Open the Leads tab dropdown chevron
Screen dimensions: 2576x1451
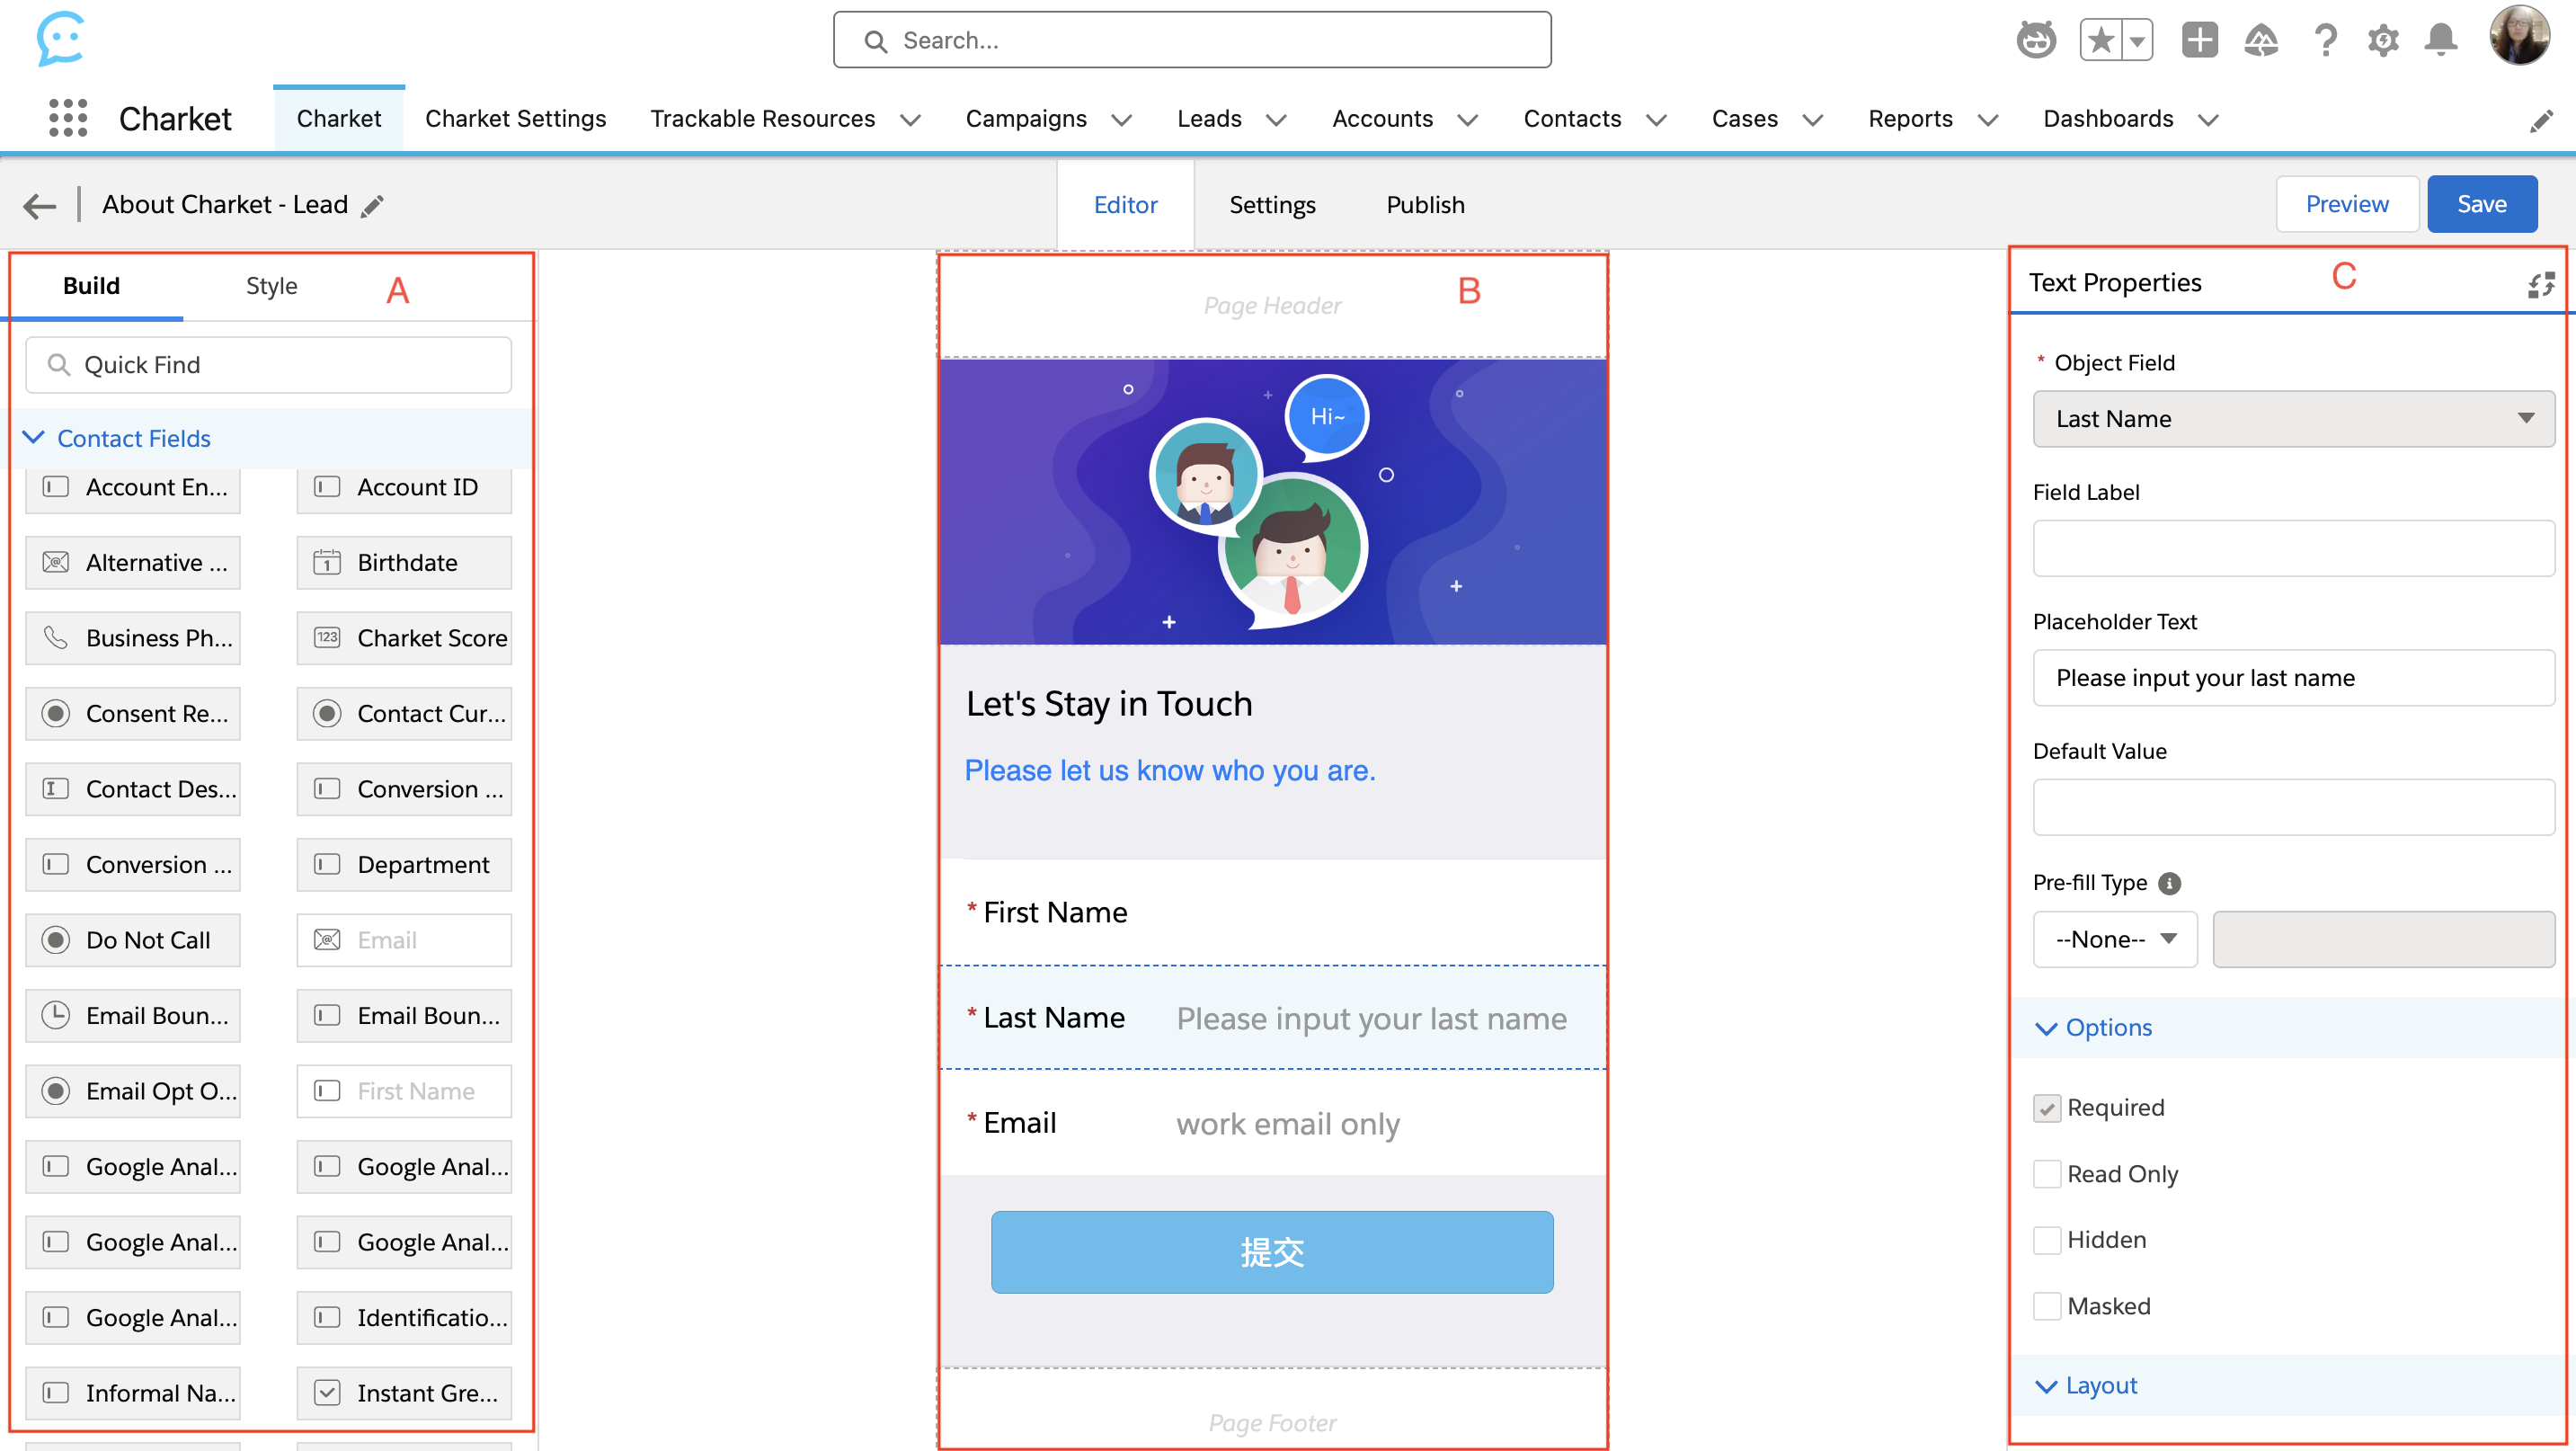point(1275,120)
